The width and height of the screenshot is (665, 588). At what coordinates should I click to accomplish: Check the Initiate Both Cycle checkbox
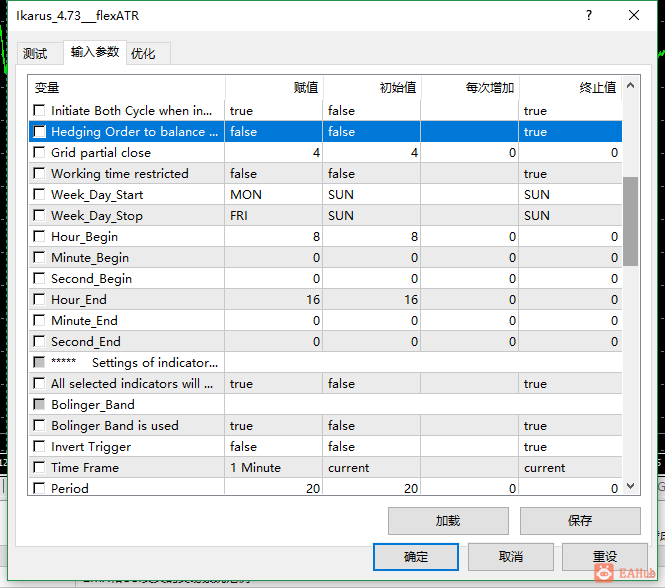coord(39,110)
